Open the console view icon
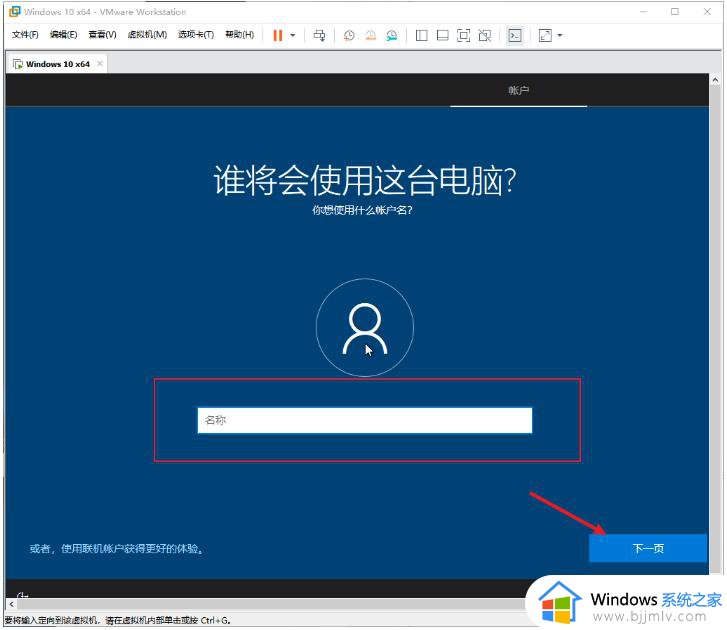Image resolution: width=727 pixels, height=630 pixels. coord(515,35)
